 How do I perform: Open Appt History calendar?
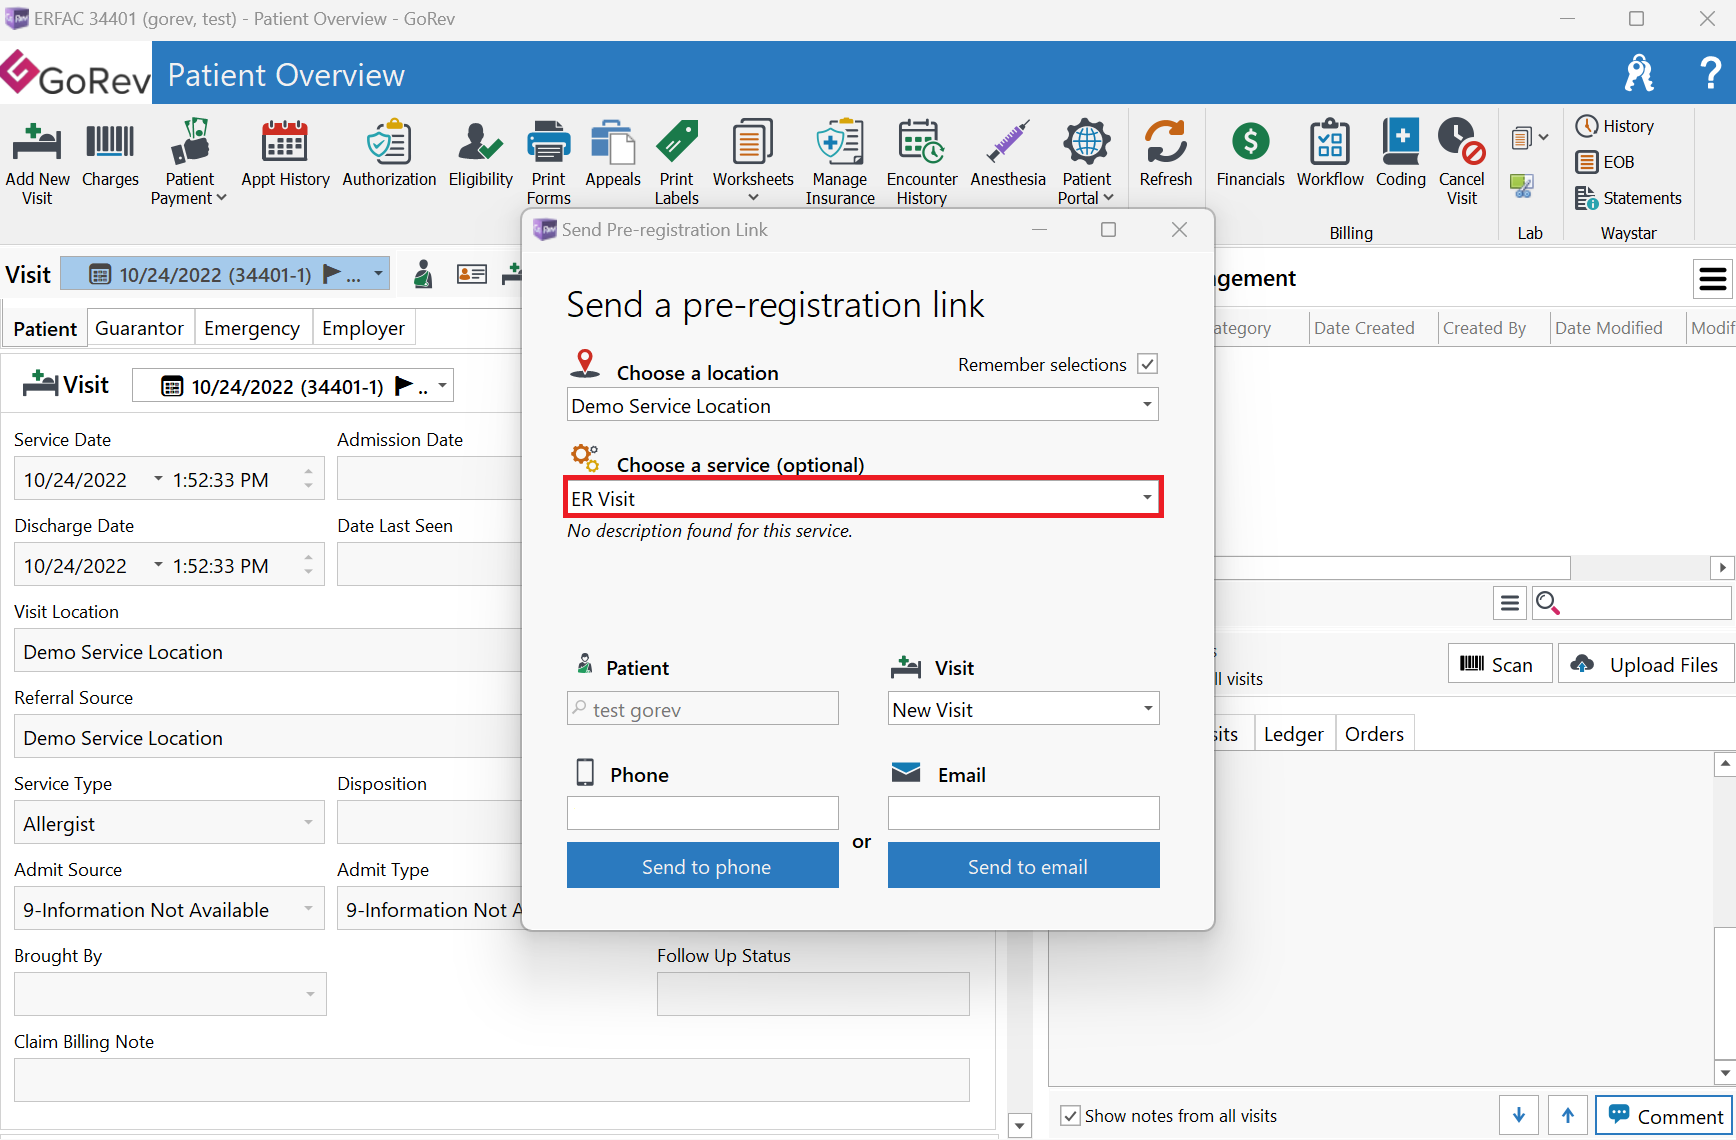click(x=285, y=154)
